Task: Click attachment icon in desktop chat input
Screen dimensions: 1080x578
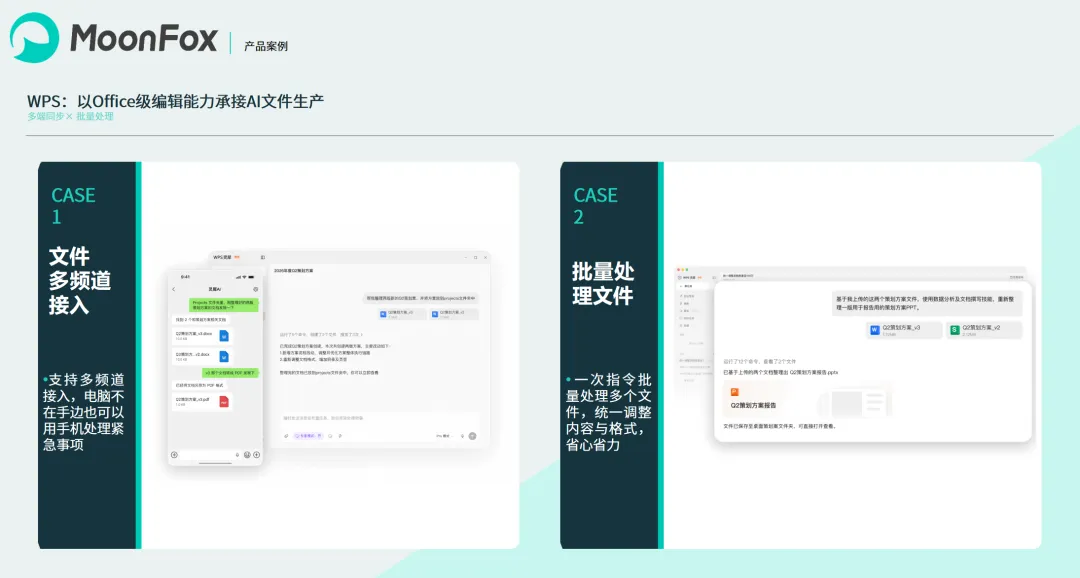Action: tap(287, 436)
